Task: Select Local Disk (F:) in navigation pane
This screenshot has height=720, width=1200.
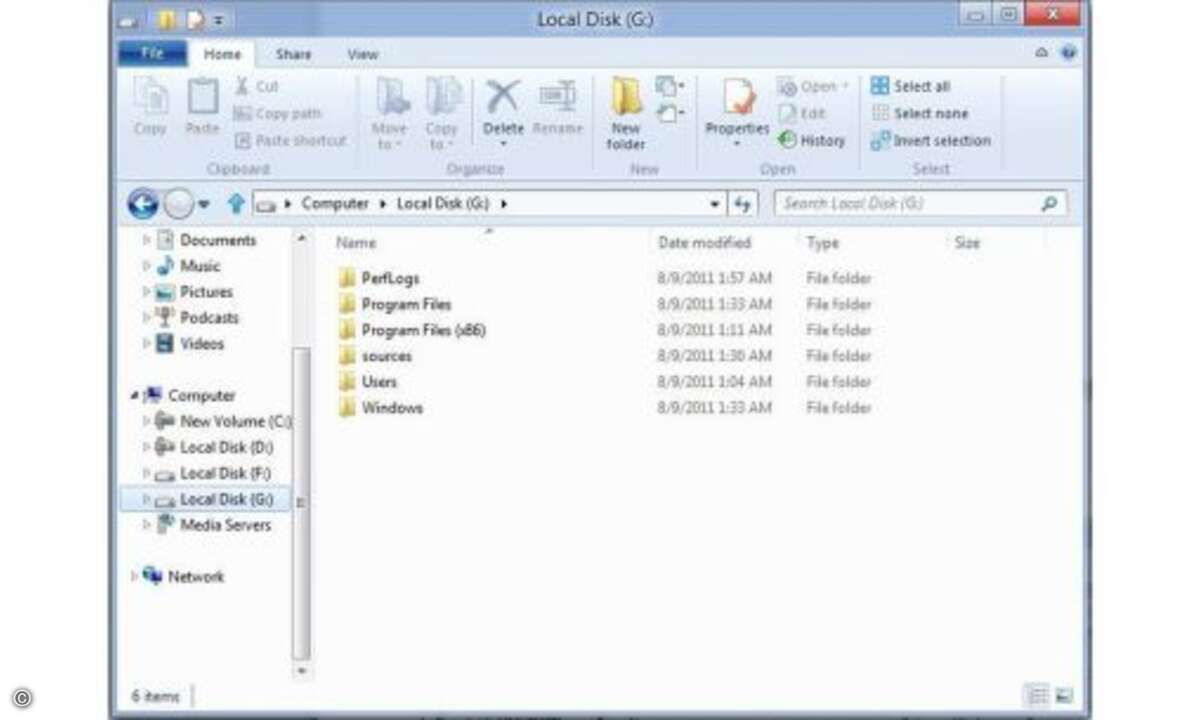Action: (225, 474)
